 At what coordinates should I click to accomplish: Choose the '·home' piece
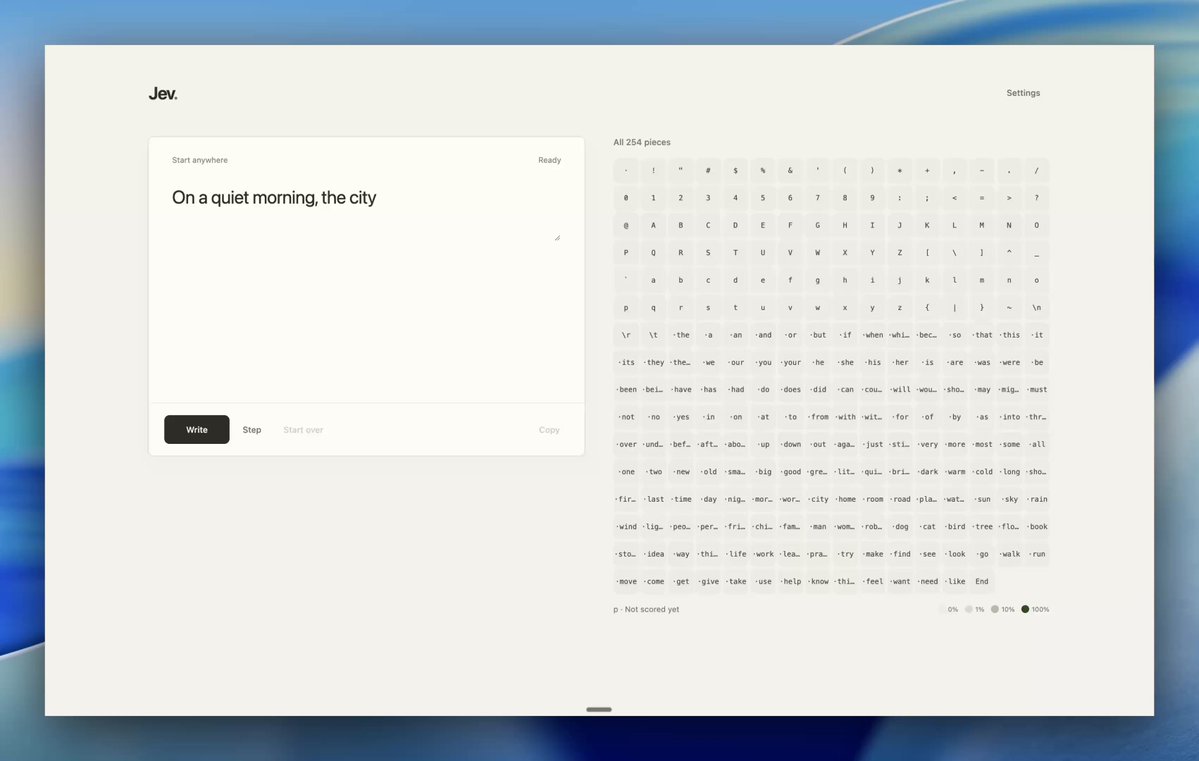[845, 499]
